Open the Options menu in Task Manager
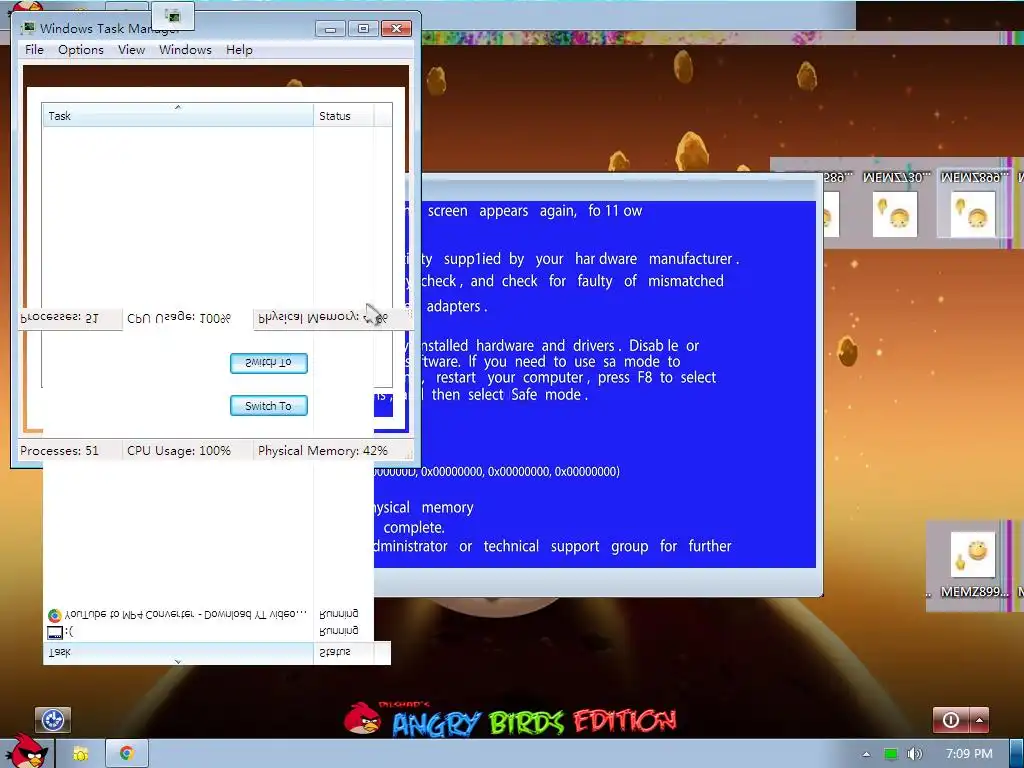Viewport: 1024px width, 768px height. tap(80, 50)
